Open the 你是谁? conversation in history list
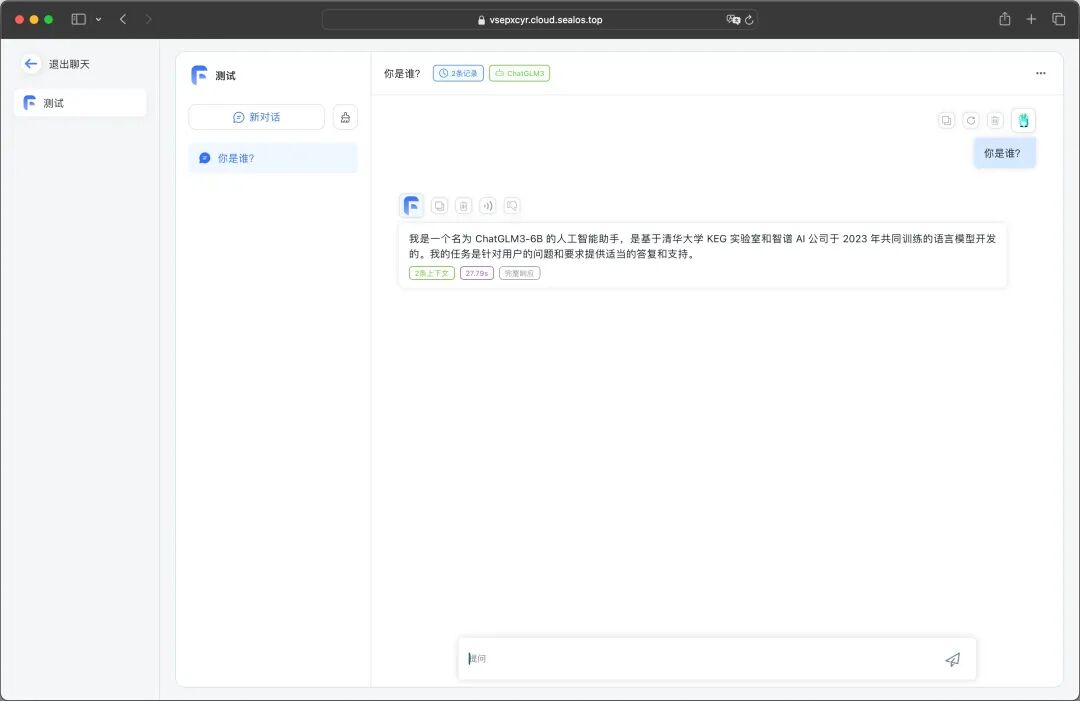The image size is (1080, 701). click(x=273, y=158)
